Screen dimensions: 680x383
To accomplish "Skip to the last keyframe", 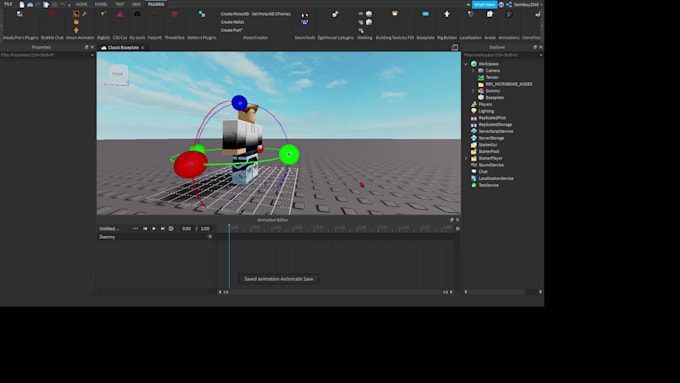I will point(162,229).
